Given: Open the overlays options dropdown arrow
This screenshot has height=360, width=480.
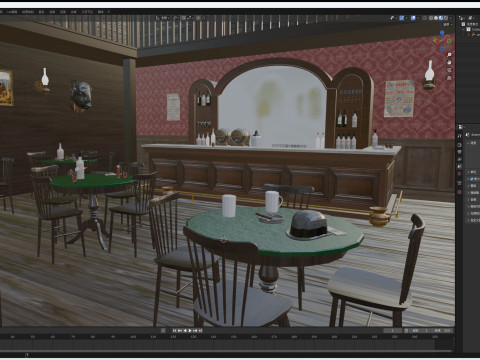Looking at the screenshot, I should click(418, 18).
